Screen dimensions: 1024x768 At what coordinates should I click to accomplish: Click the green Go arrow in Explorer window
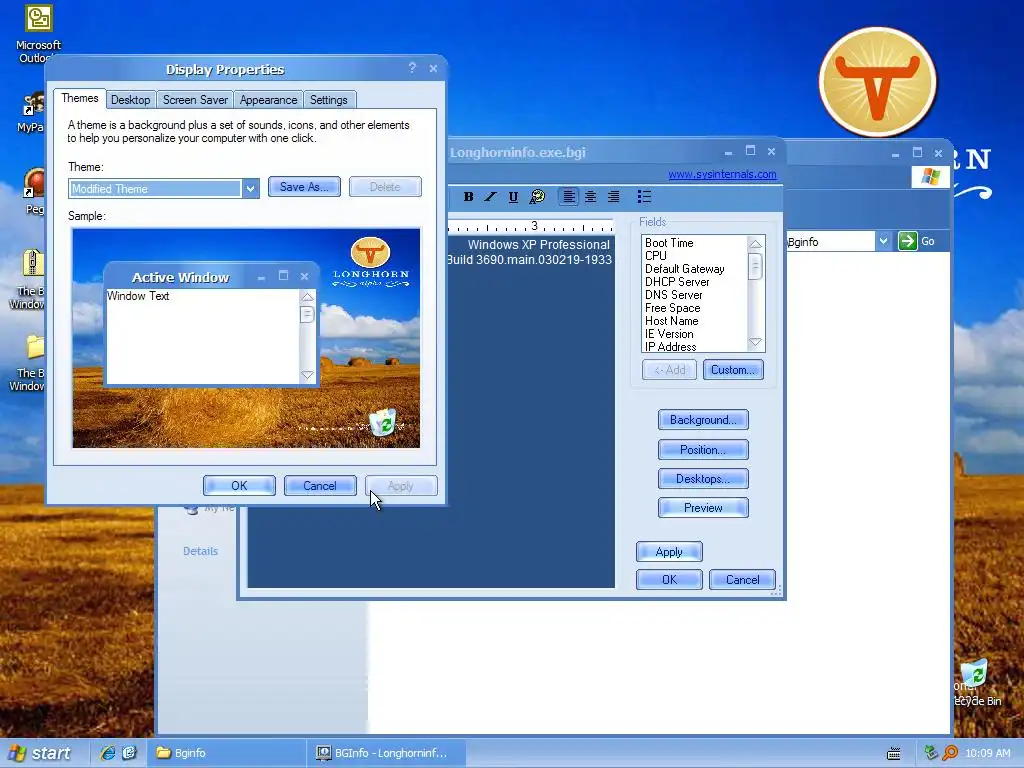(x=907, y=241)
